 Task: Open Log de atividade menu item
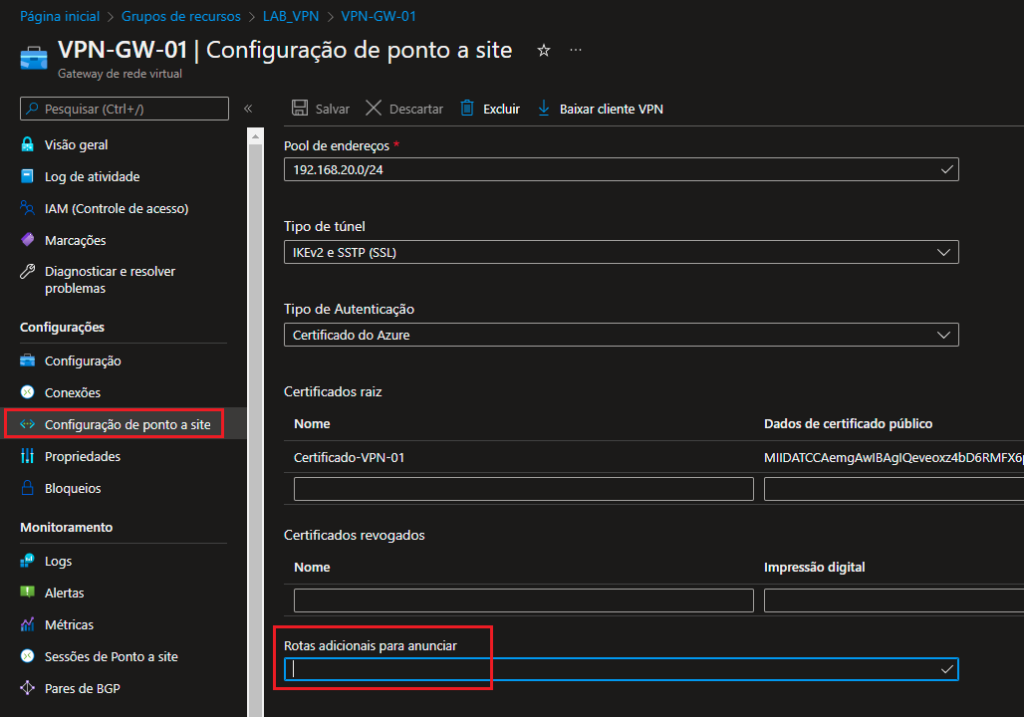point(92,177)
